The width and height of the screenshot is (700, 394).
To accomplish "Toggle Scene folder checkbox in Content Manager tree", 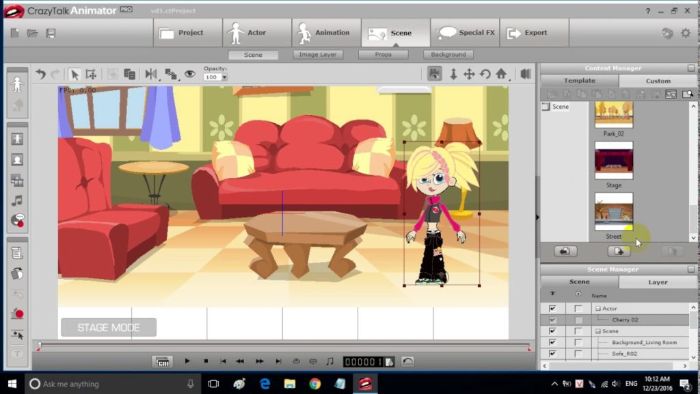I will 546,107.
